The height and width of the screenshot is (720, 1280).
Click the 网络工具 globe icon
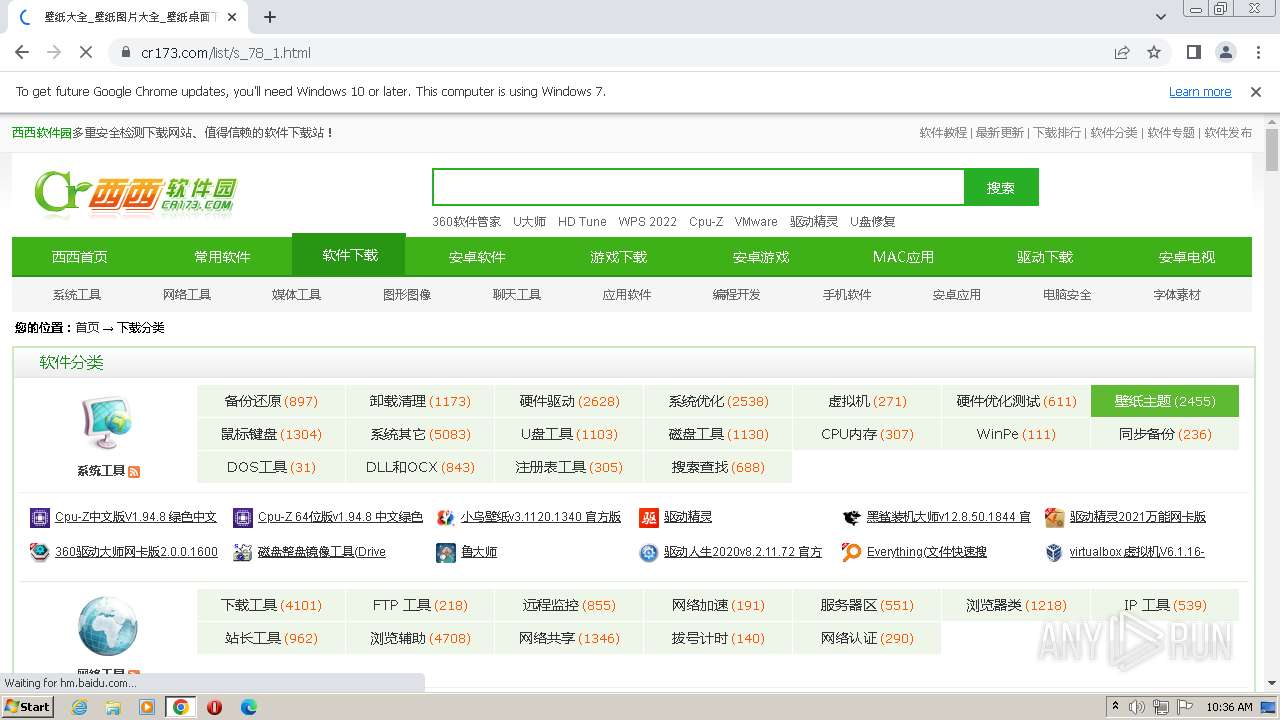[107, 626]
